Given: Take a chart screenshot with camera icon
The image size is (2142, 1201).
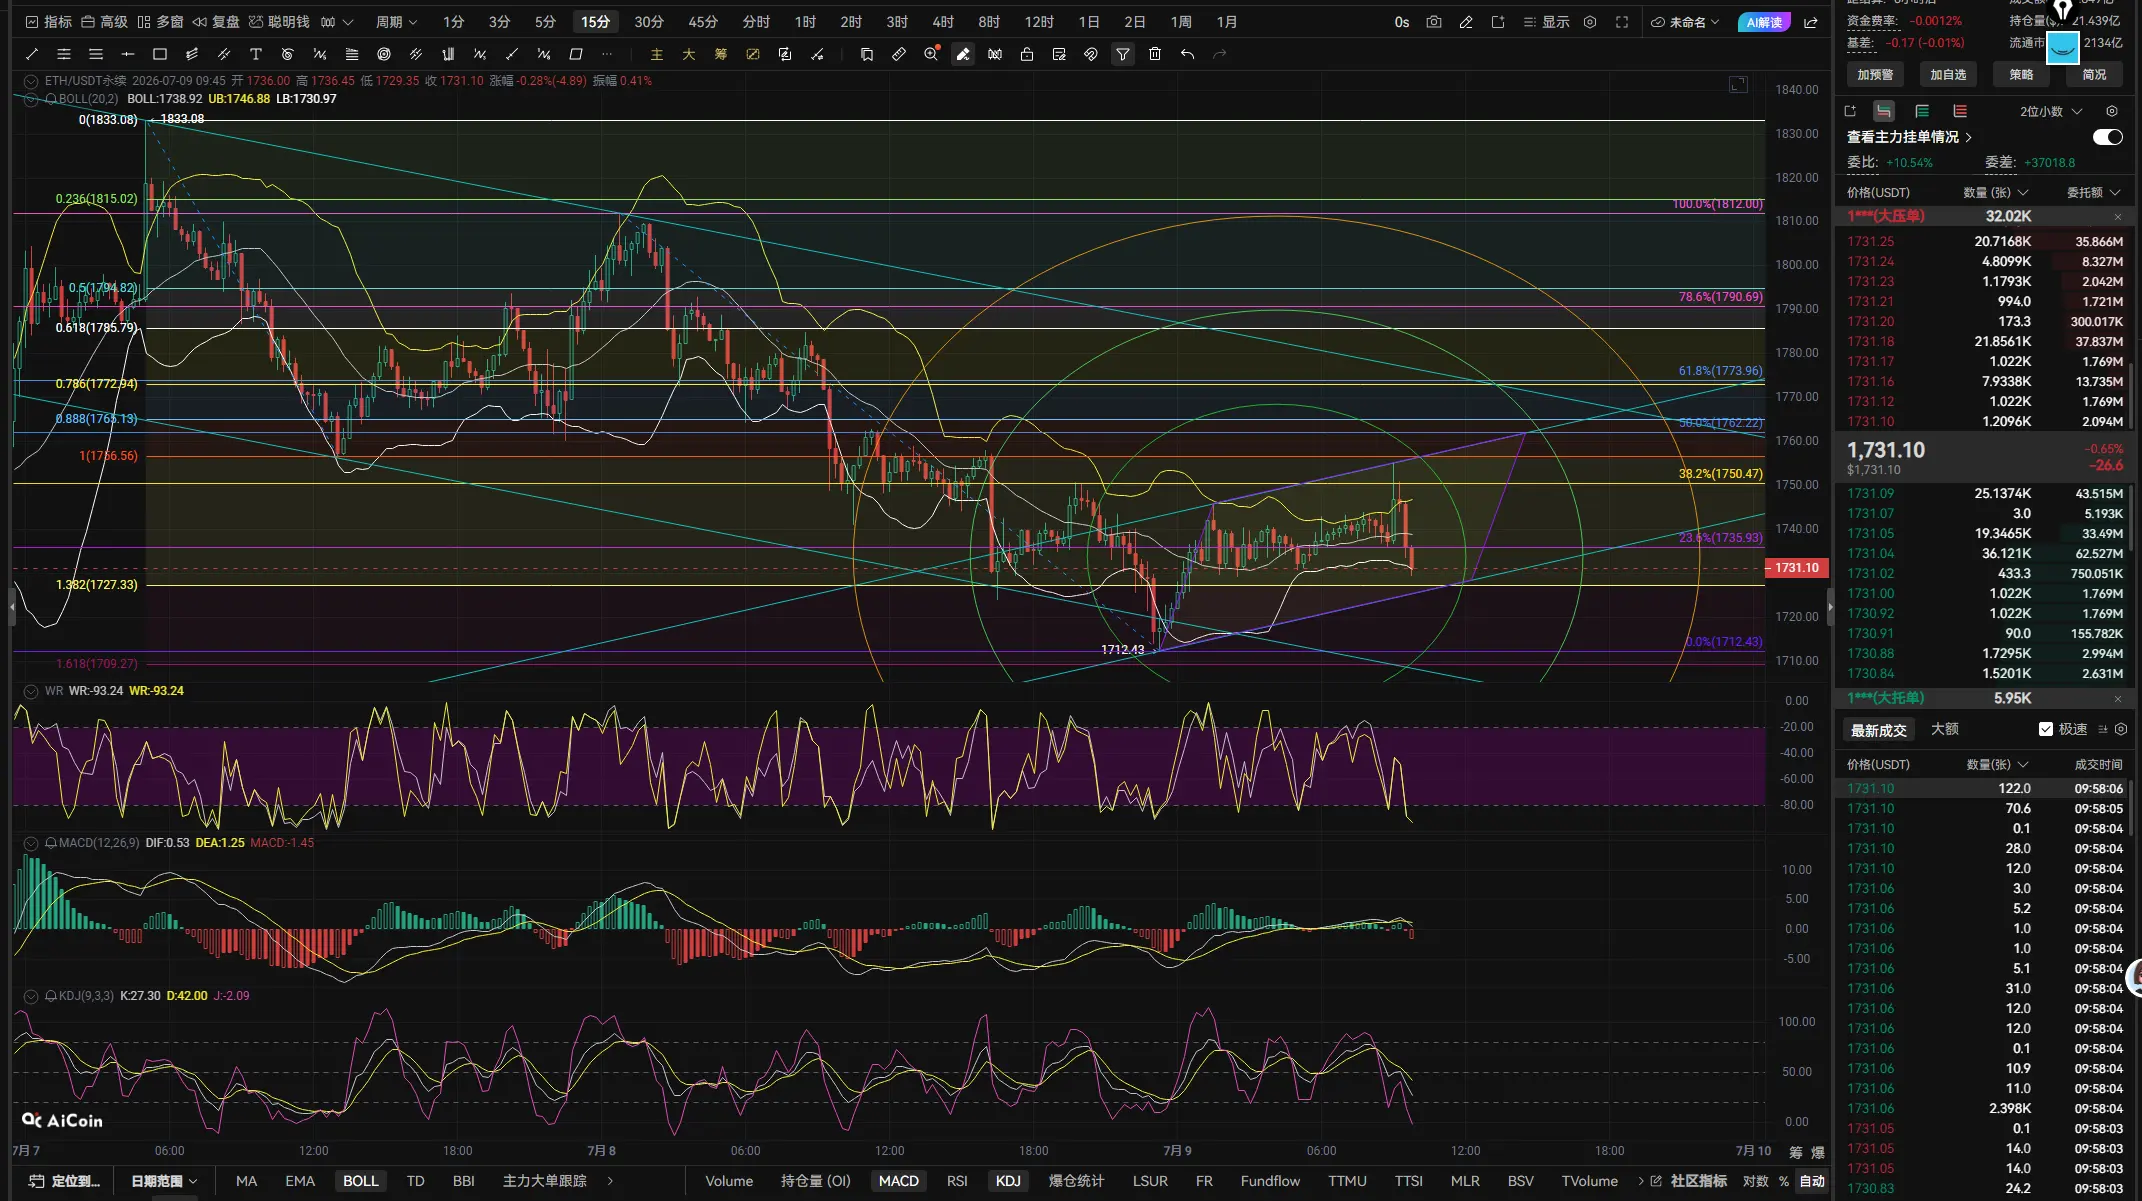Looking at the screenshot, I should pyautogui.click(x=1434, y=22).
